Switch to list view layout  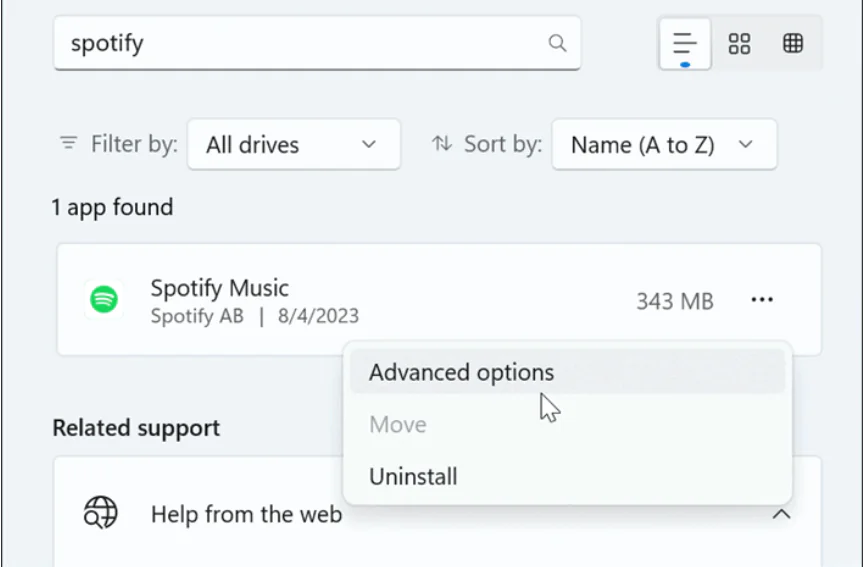pos(684,44)
